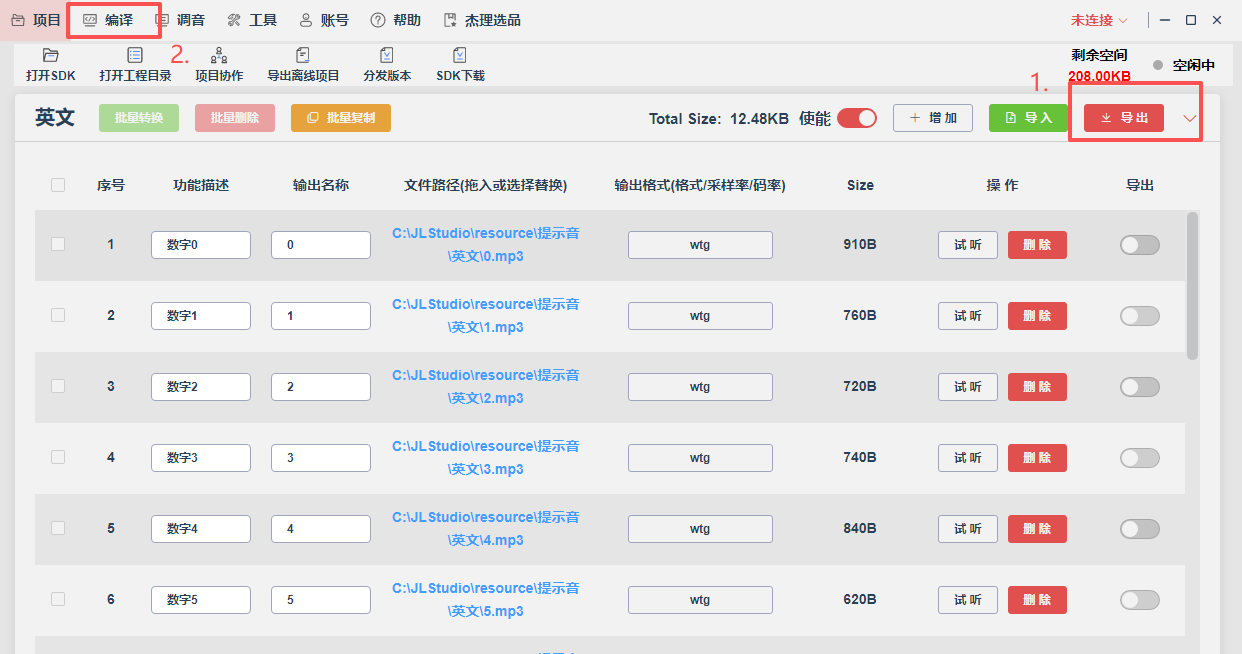Open file path link for 英文\0.mp3

pyautogui.click(x=486, y=245)
